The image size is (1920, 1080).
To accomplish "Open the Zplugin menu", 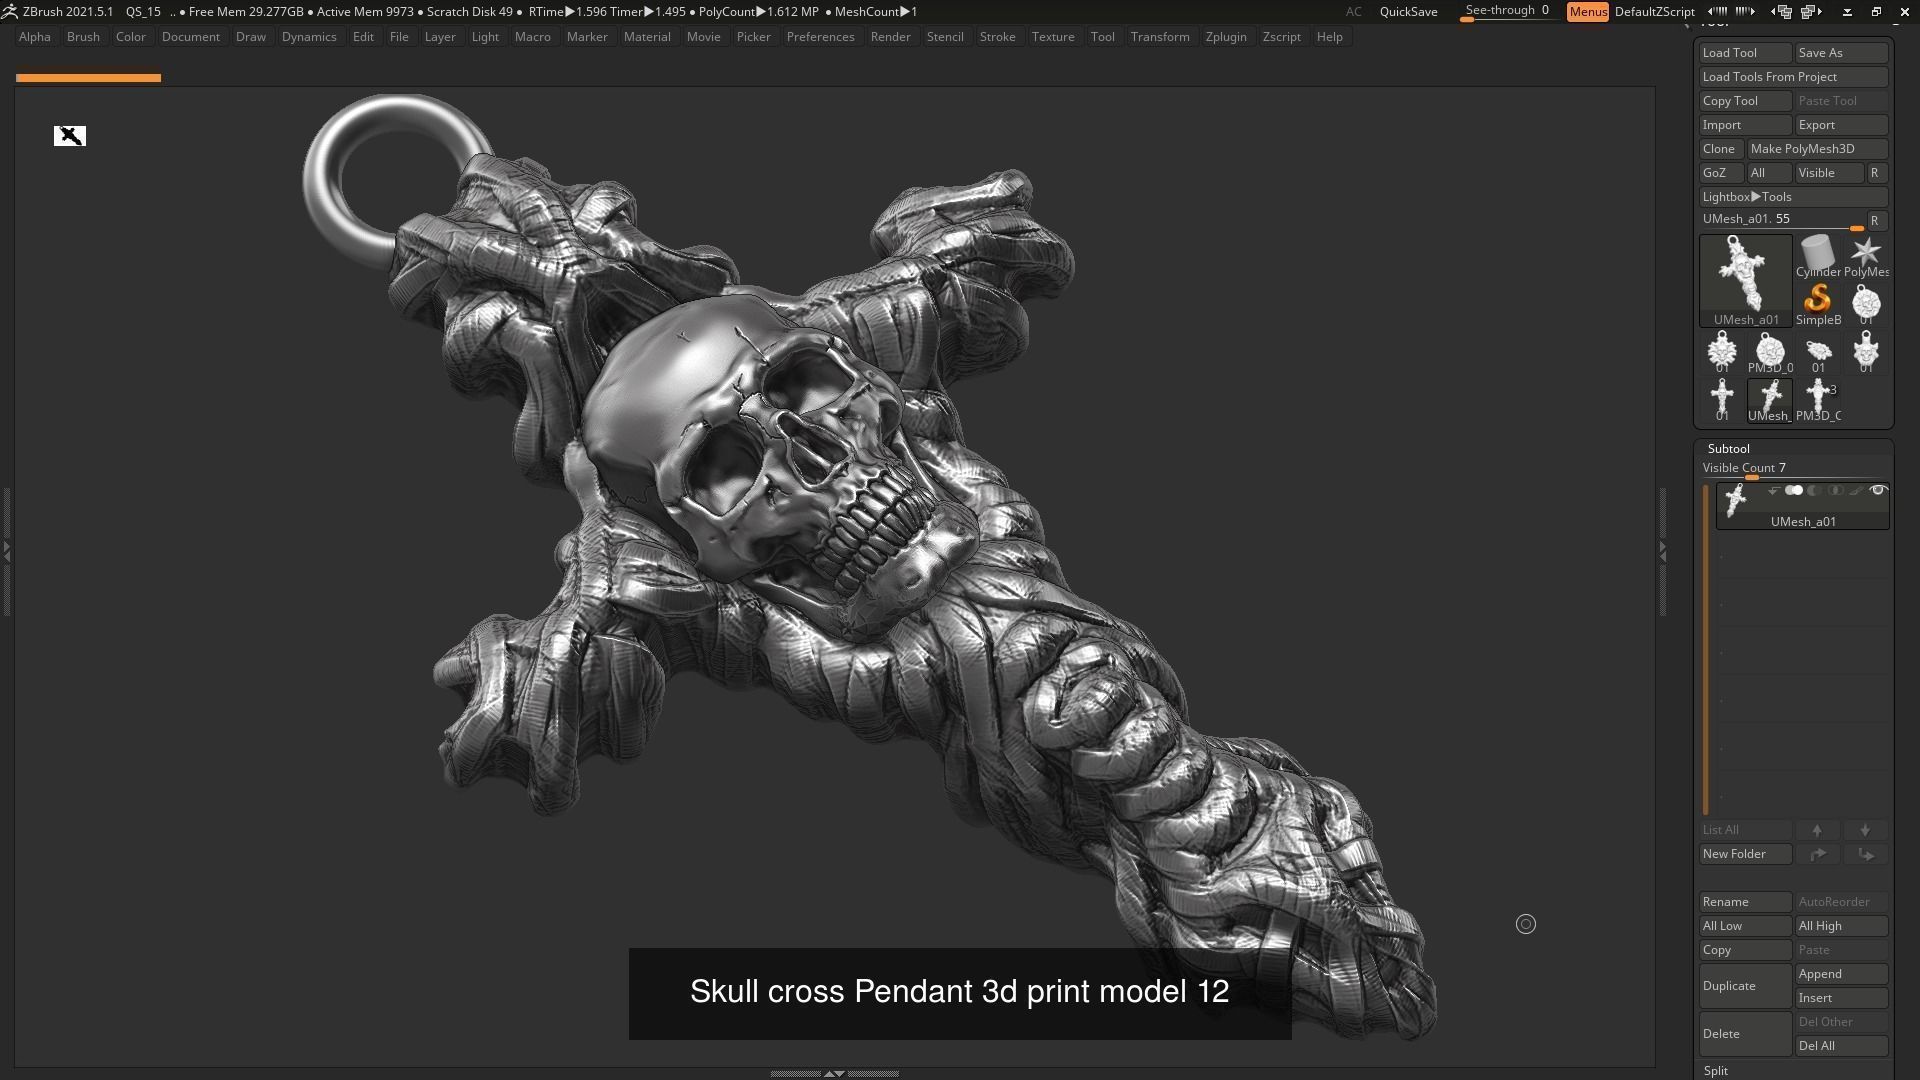I will tap(1226, 37).
